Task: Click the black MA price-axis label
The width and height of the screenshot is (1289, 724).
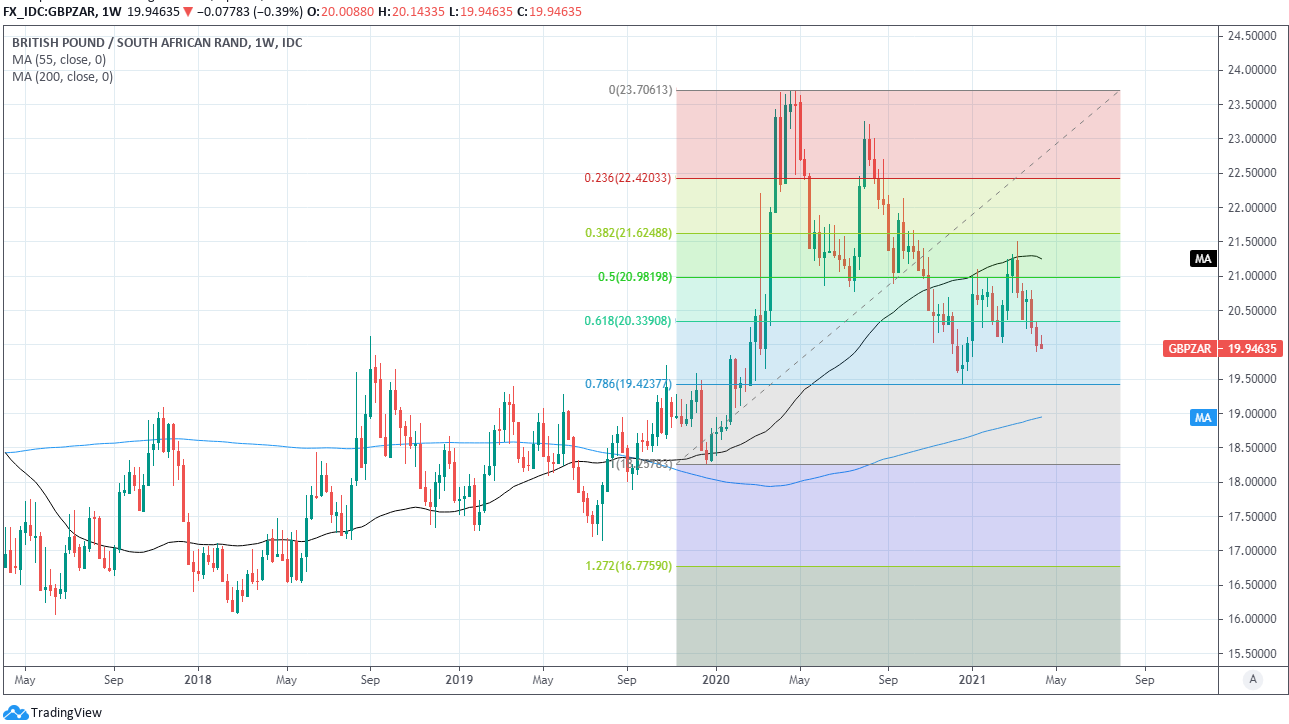Action: (x=1203, y=259)
